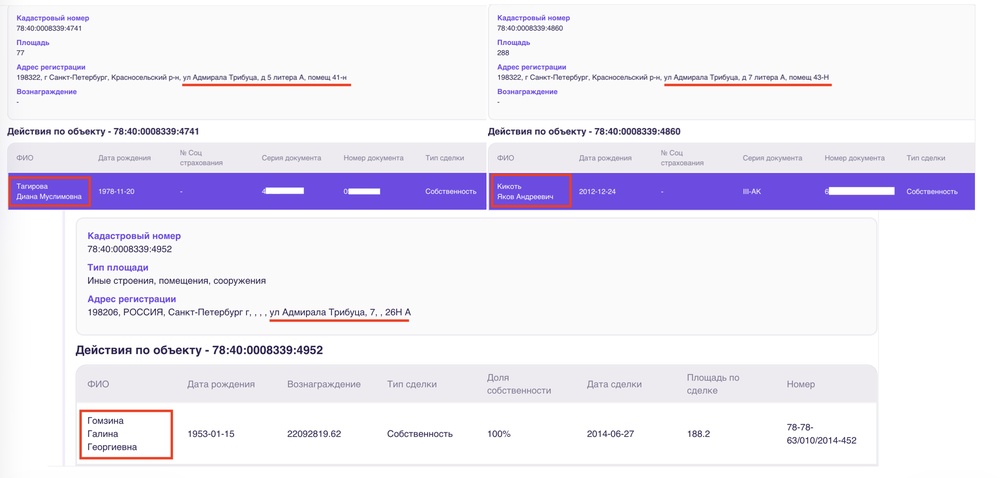
Task: Click the deal date 2014-06-27 cell
Action: pos(613,434)
